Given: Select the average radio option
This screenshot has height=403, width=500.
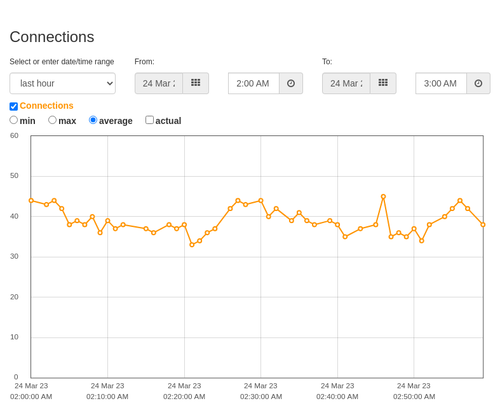Looking at the screenshot, I should 93,120.
